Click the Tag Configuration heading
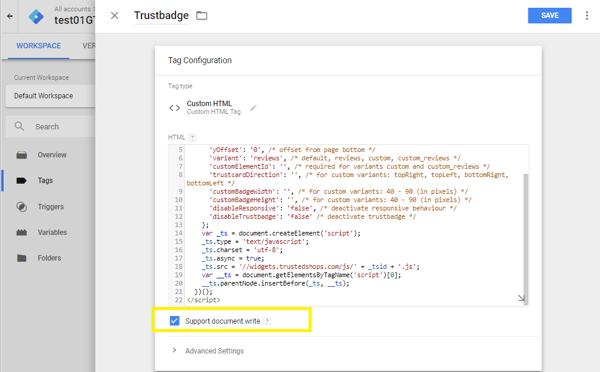This screenshot has width=600, height=372. pyautogui.click(x=200, y=60)
